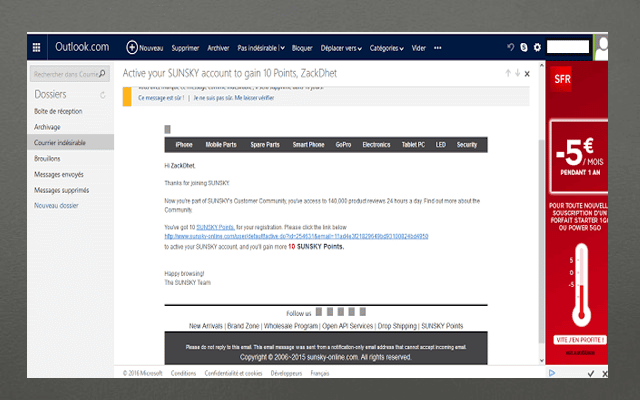Click the ad checkmark icon
Image resolution: width=640 pixels, height=400 pixels.
(591, 373)
